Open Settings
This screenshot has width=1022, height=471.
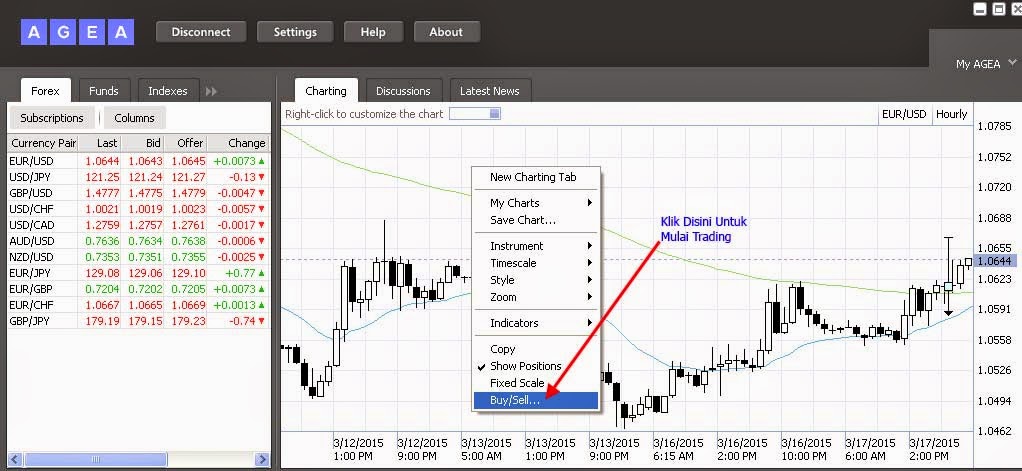point(295,32)
